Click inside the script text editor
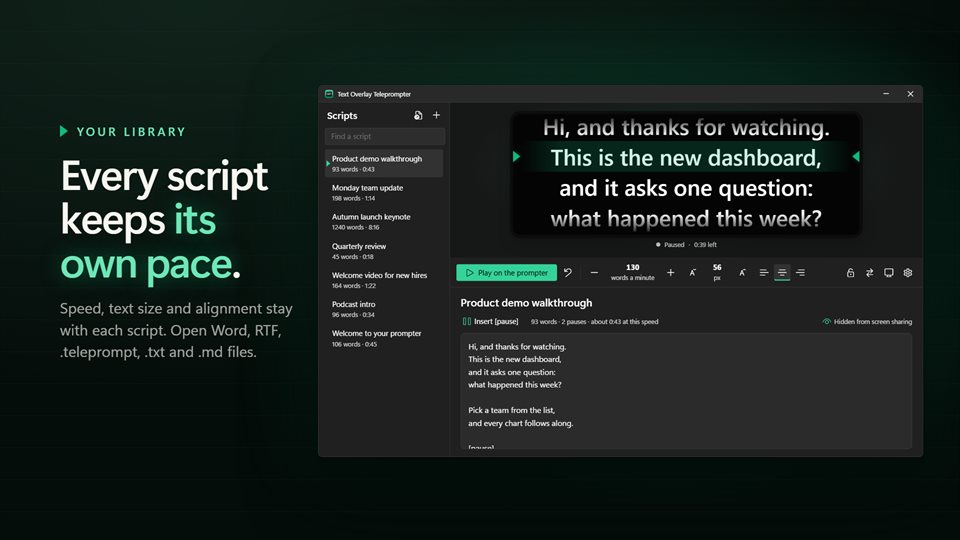Viewport: 960px width, 540px height. (x=686, y=391)
